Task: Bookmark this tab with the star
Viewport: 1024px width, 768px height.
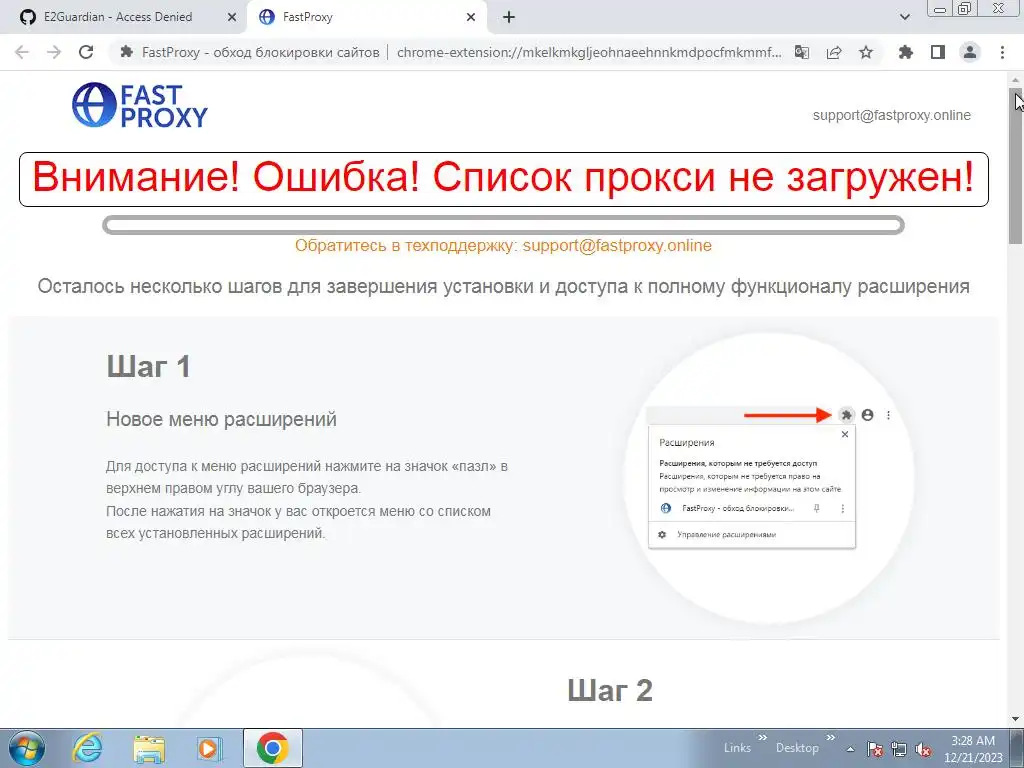Action: (x=866, y=52)
